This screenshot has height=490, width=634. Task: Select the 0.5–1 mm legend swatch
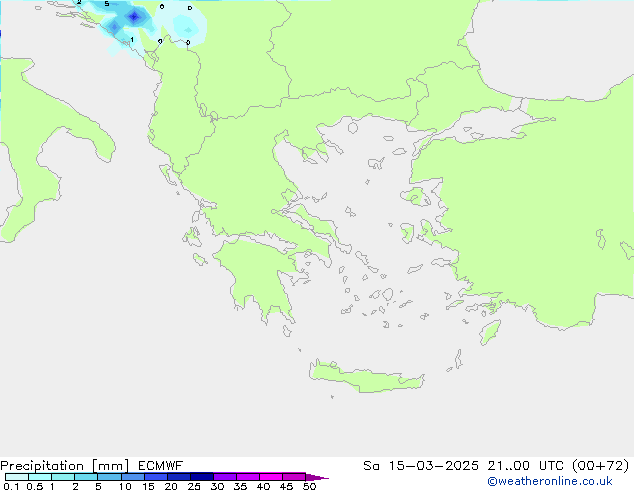(40, 477)
